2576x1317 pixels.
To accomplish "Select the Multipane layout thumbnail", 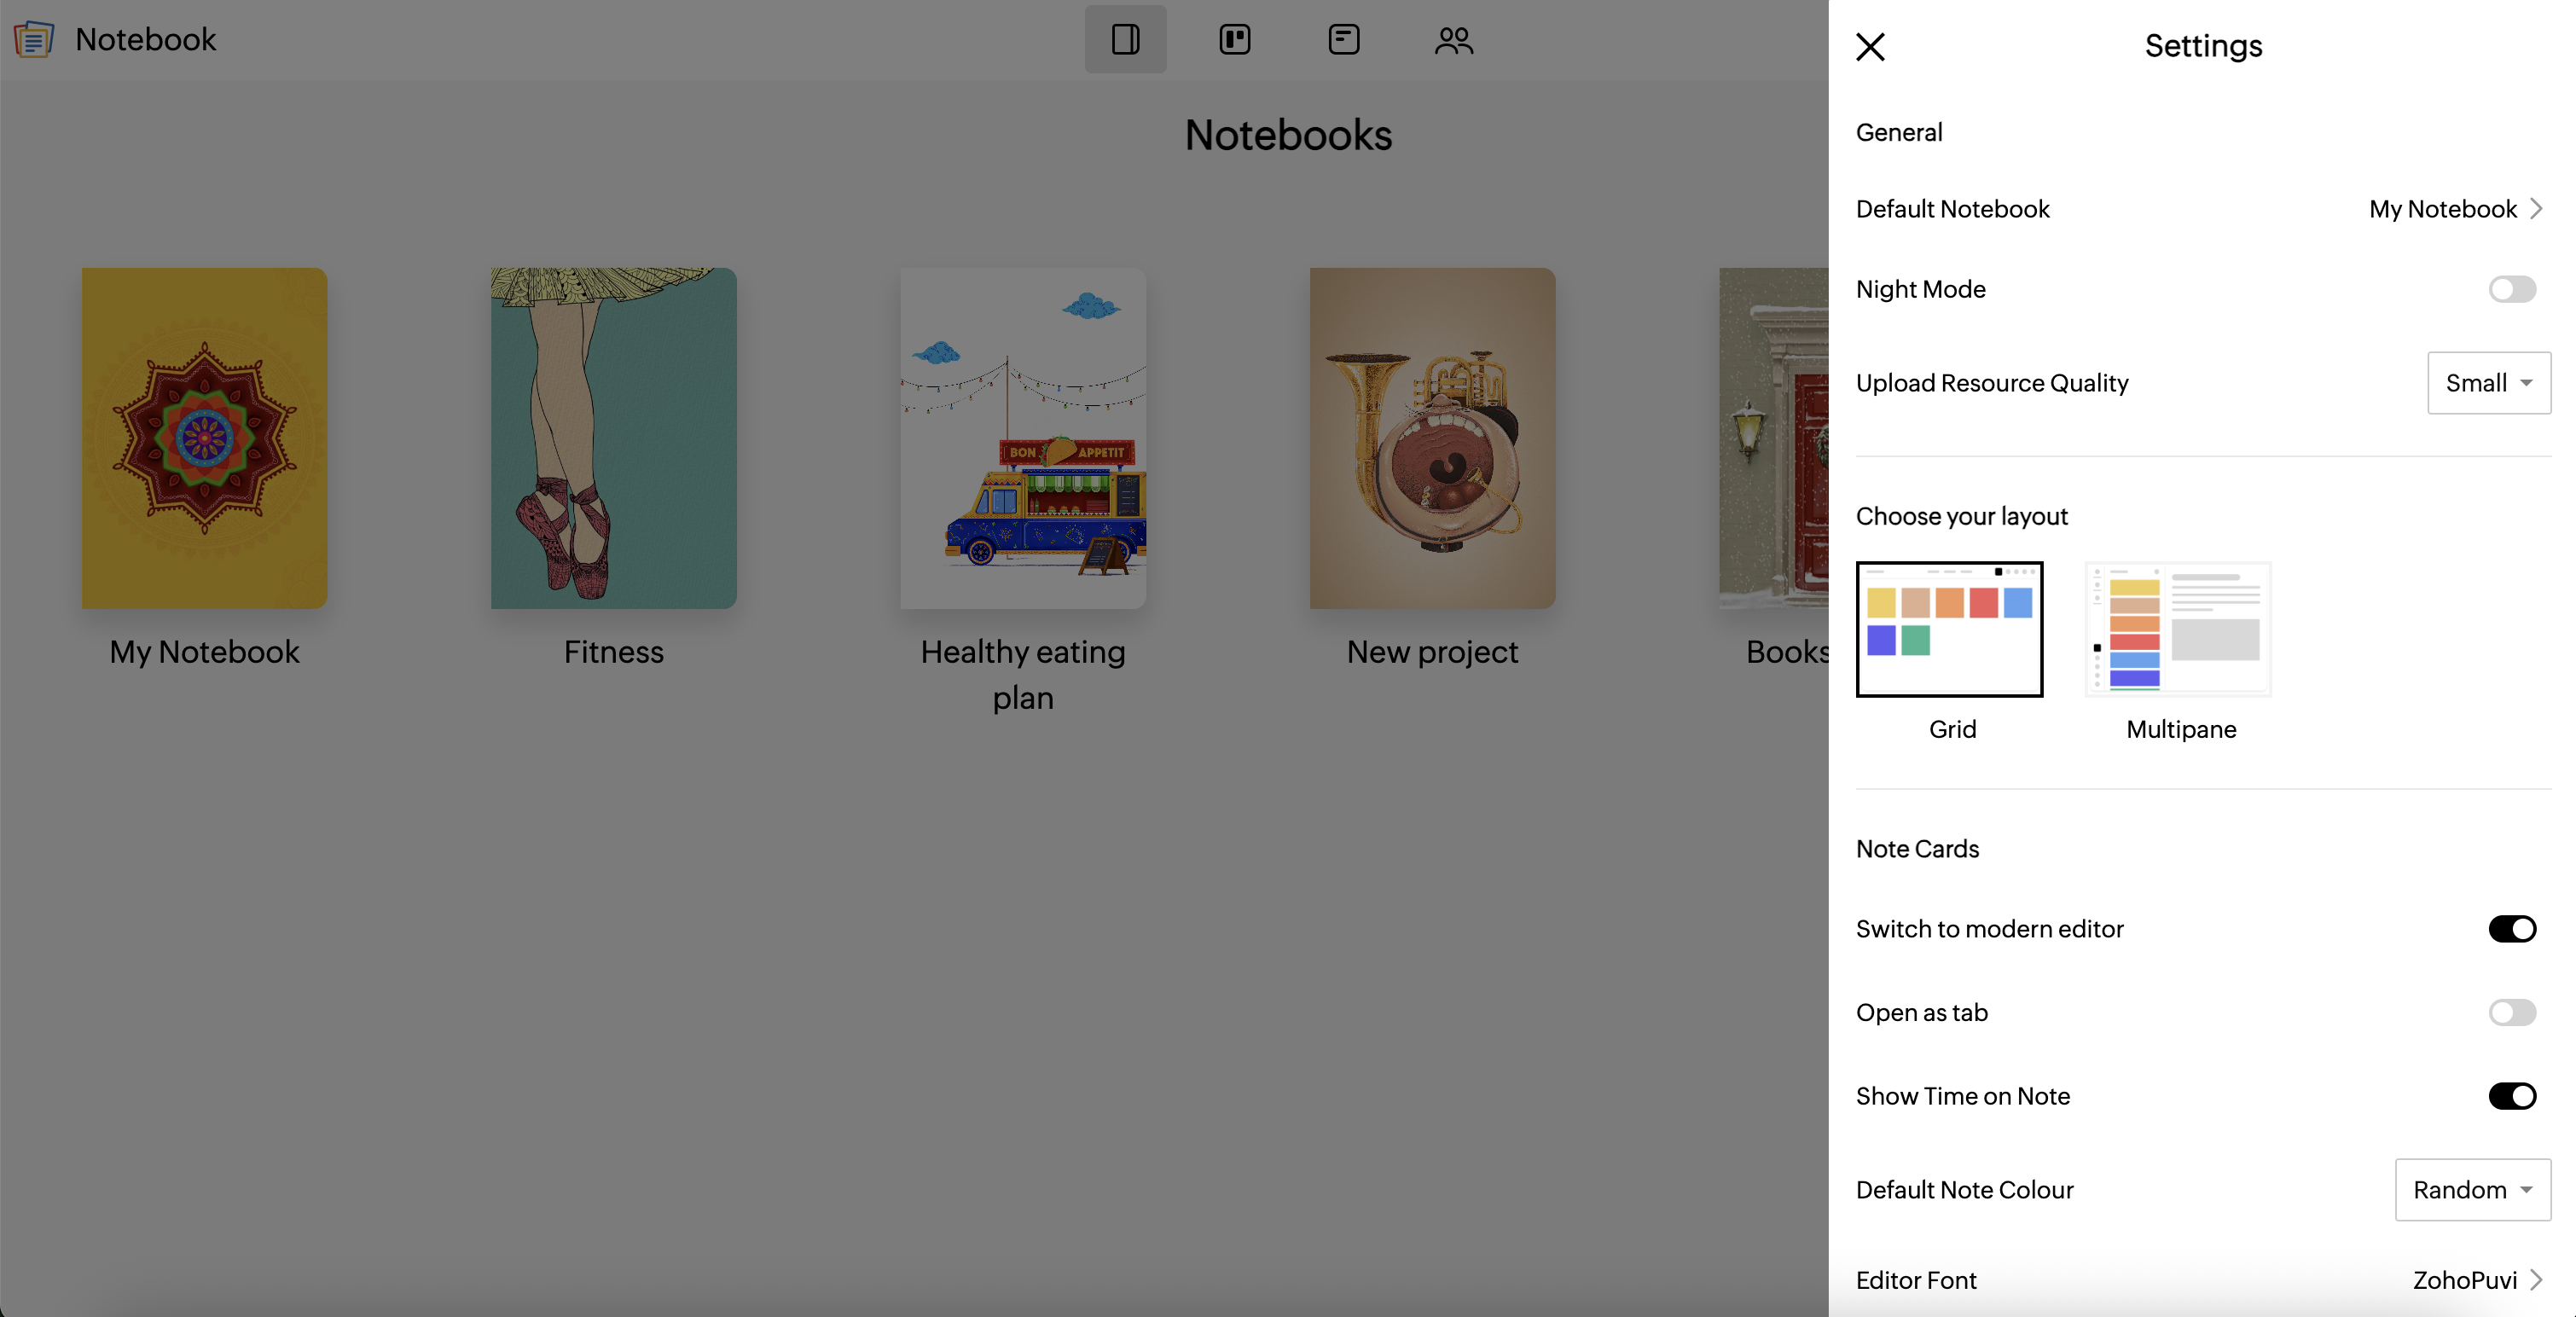I will click(2178, 629).
